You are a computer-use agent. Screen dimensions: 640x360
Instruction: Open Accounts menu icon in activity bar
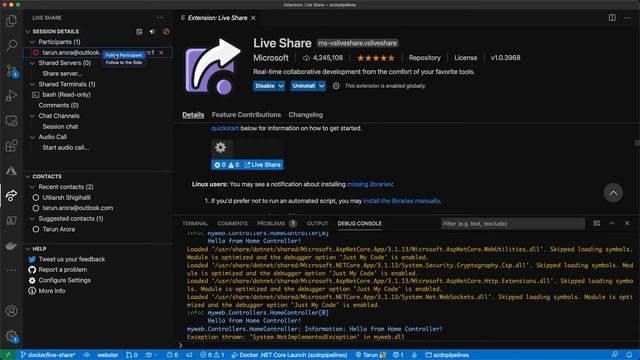click(11, 311)
